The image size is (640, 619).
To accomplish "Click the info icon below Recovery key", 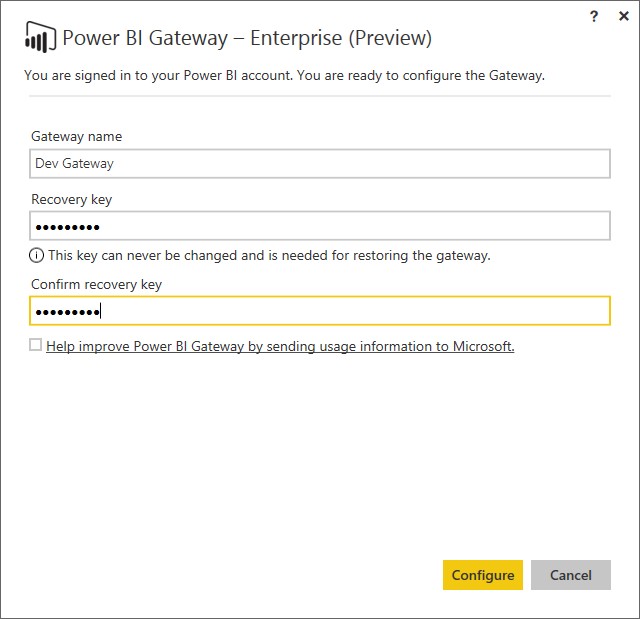I will click(36, 255).
